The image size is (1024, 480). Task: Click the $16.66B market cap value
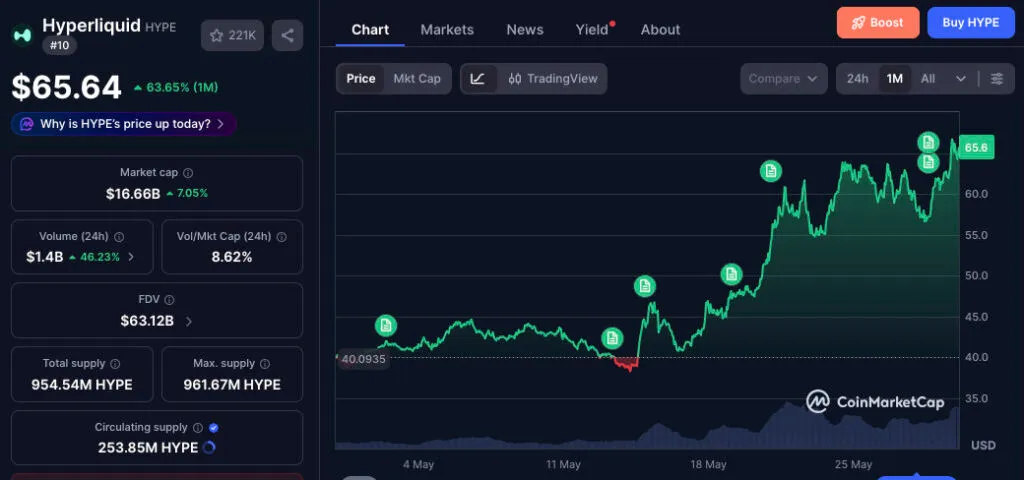[x=133, y=193]
